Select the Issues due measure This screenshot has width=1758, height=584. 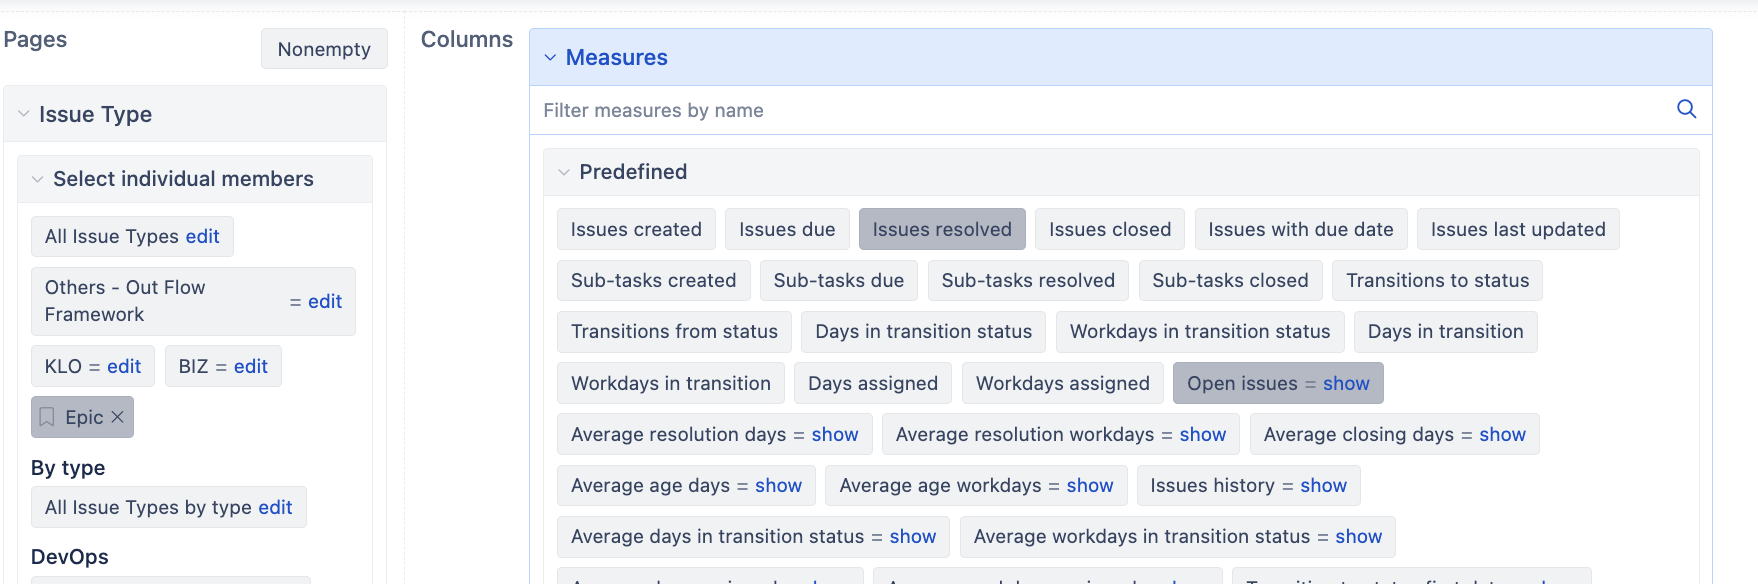click(787, 229)
